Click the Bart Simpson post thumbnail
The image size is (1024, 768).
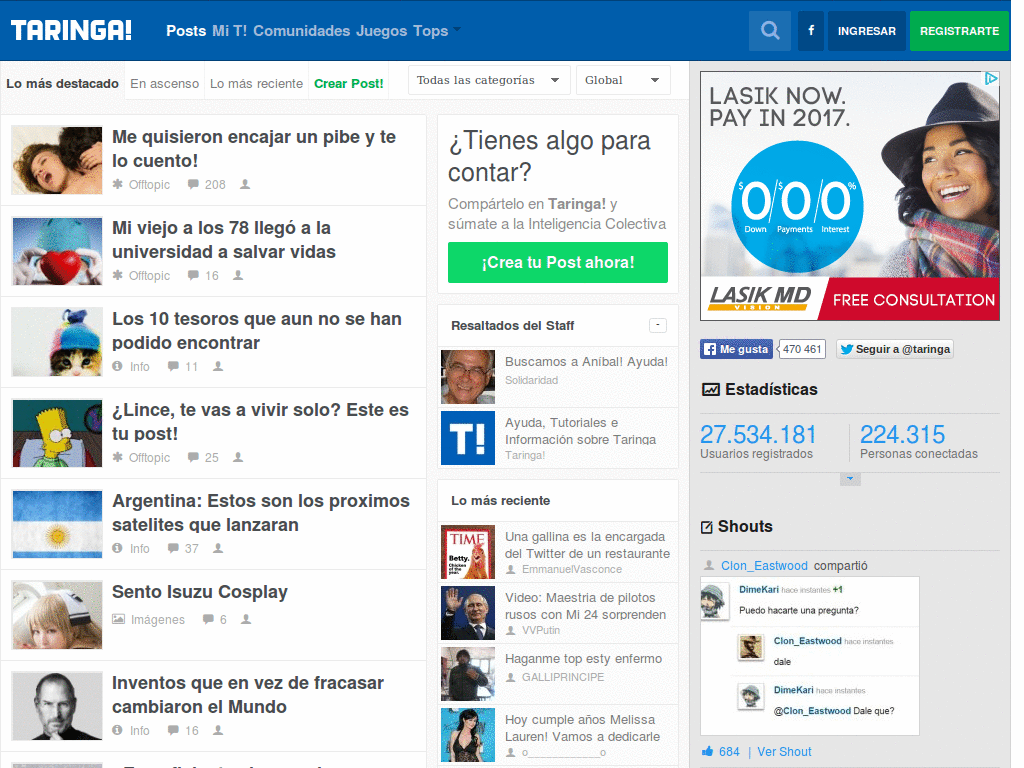[x=57, y=433]
